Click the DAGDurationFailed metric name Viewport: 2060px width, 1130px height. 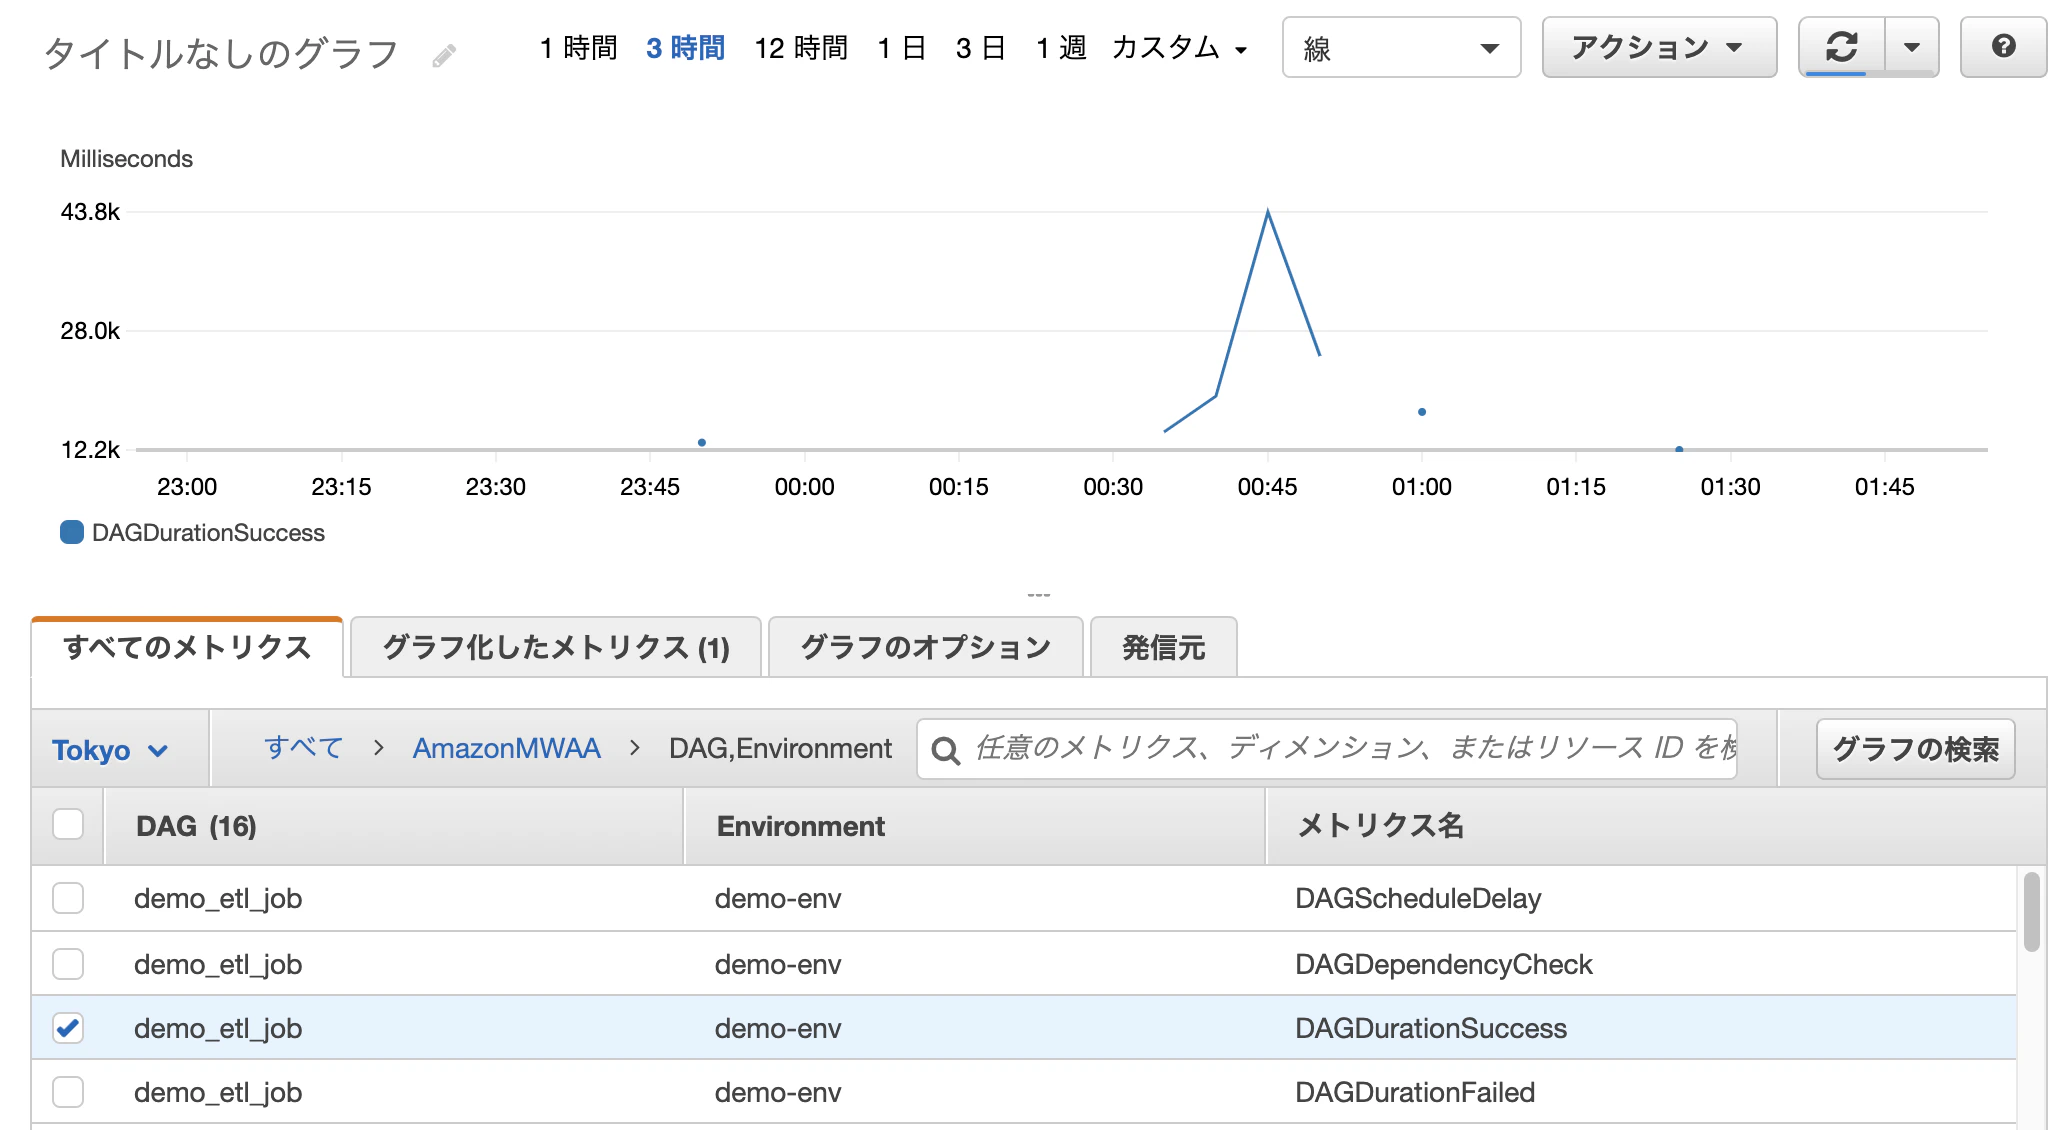pyautogui.click(x=1415, y=1092)
